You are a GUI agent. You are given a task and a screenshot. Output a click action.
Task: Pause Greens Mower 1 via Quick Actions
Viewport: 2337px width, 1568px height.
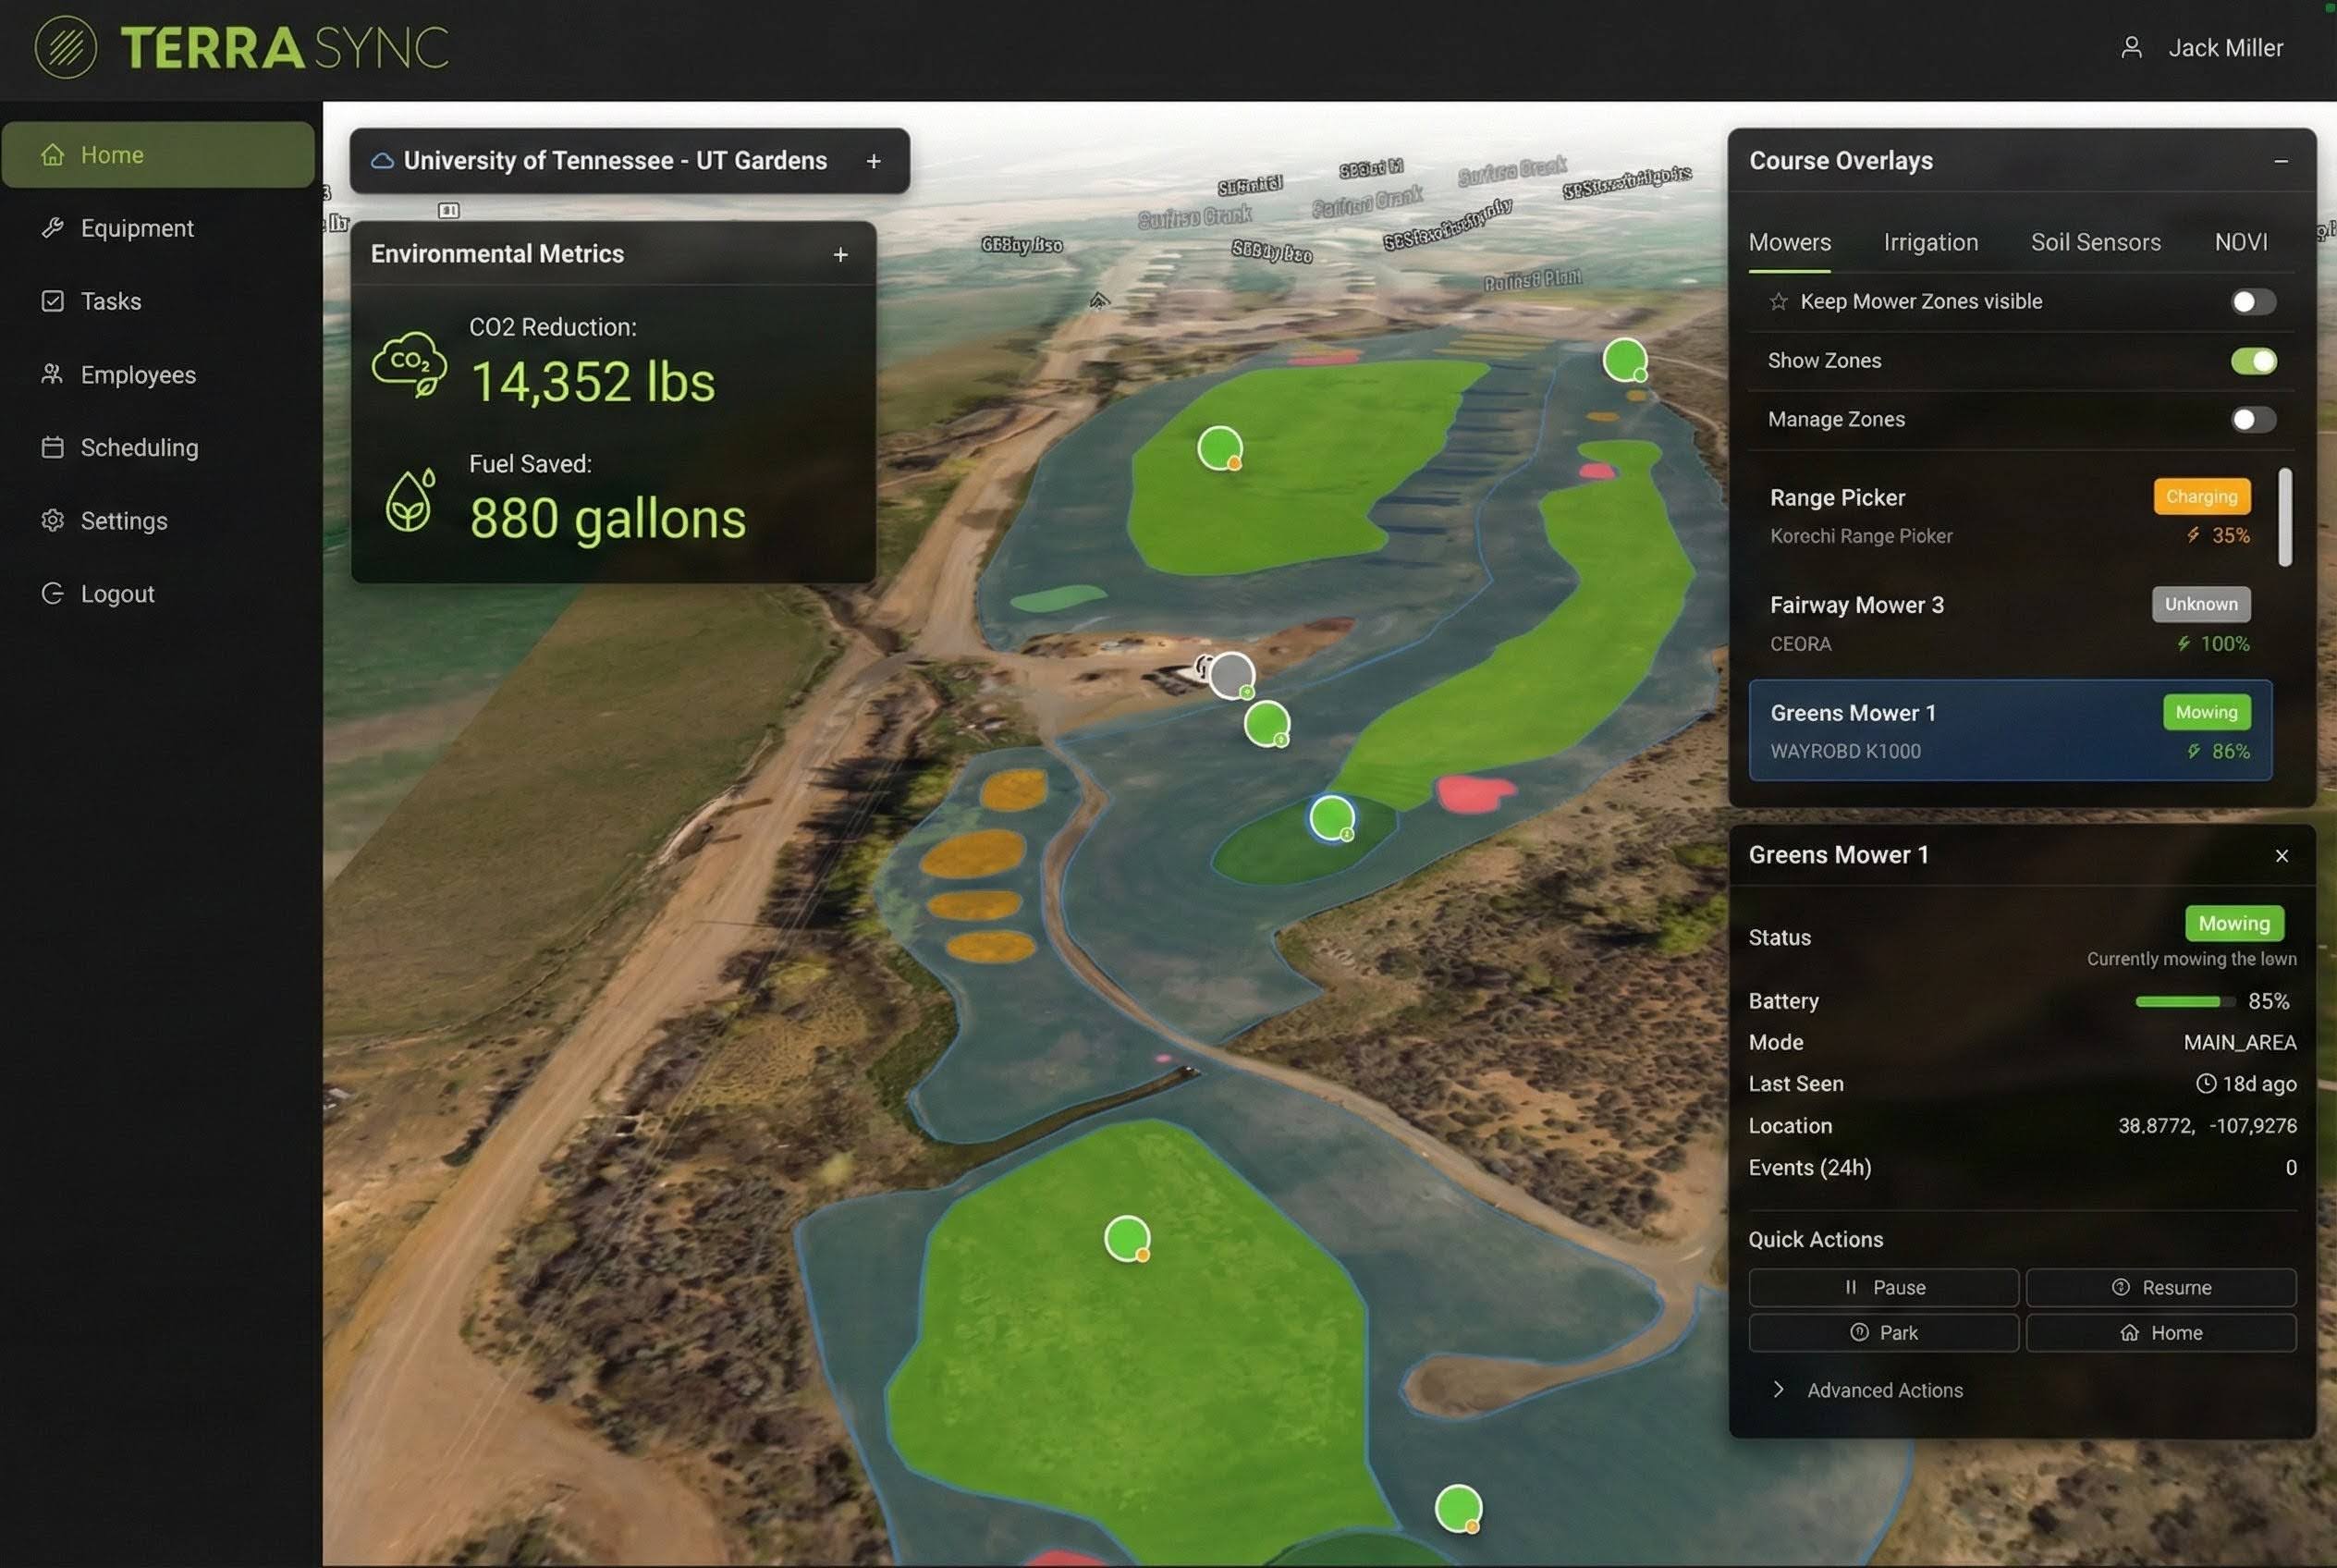click(x=1883, y=1287)
